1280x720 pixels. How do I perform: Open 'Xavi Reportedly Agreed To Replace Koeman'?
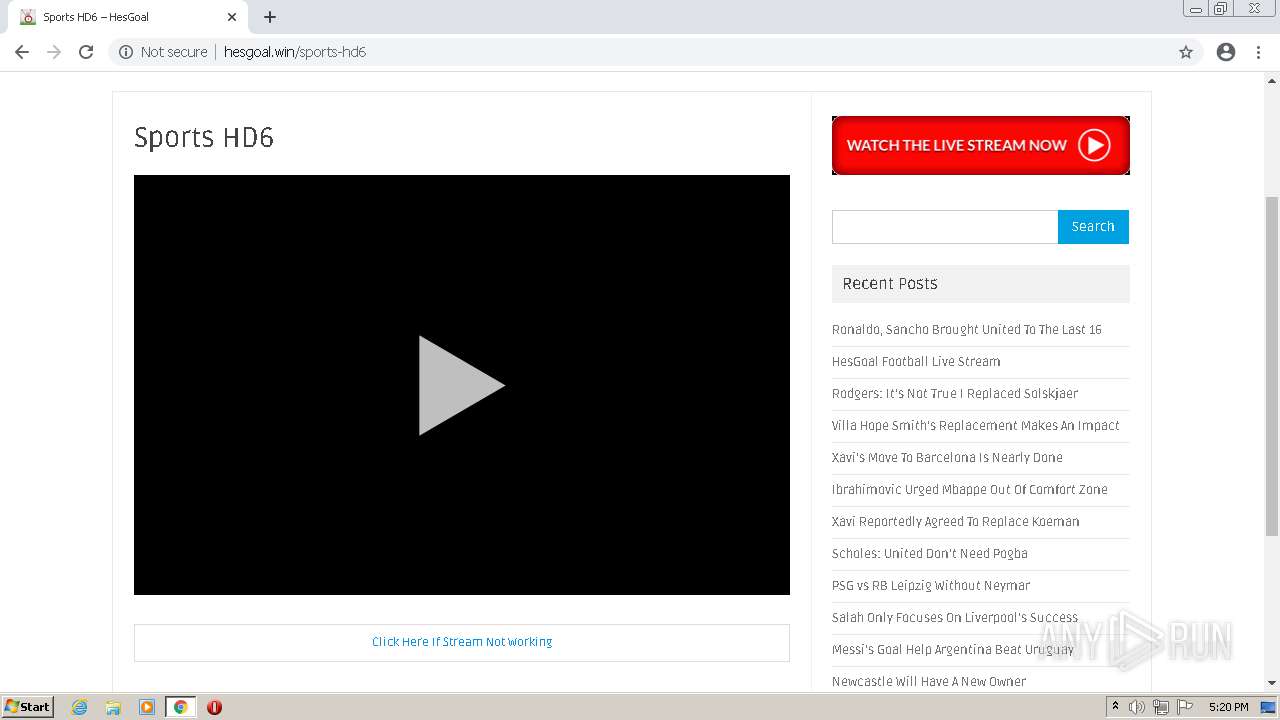[956, 521]
